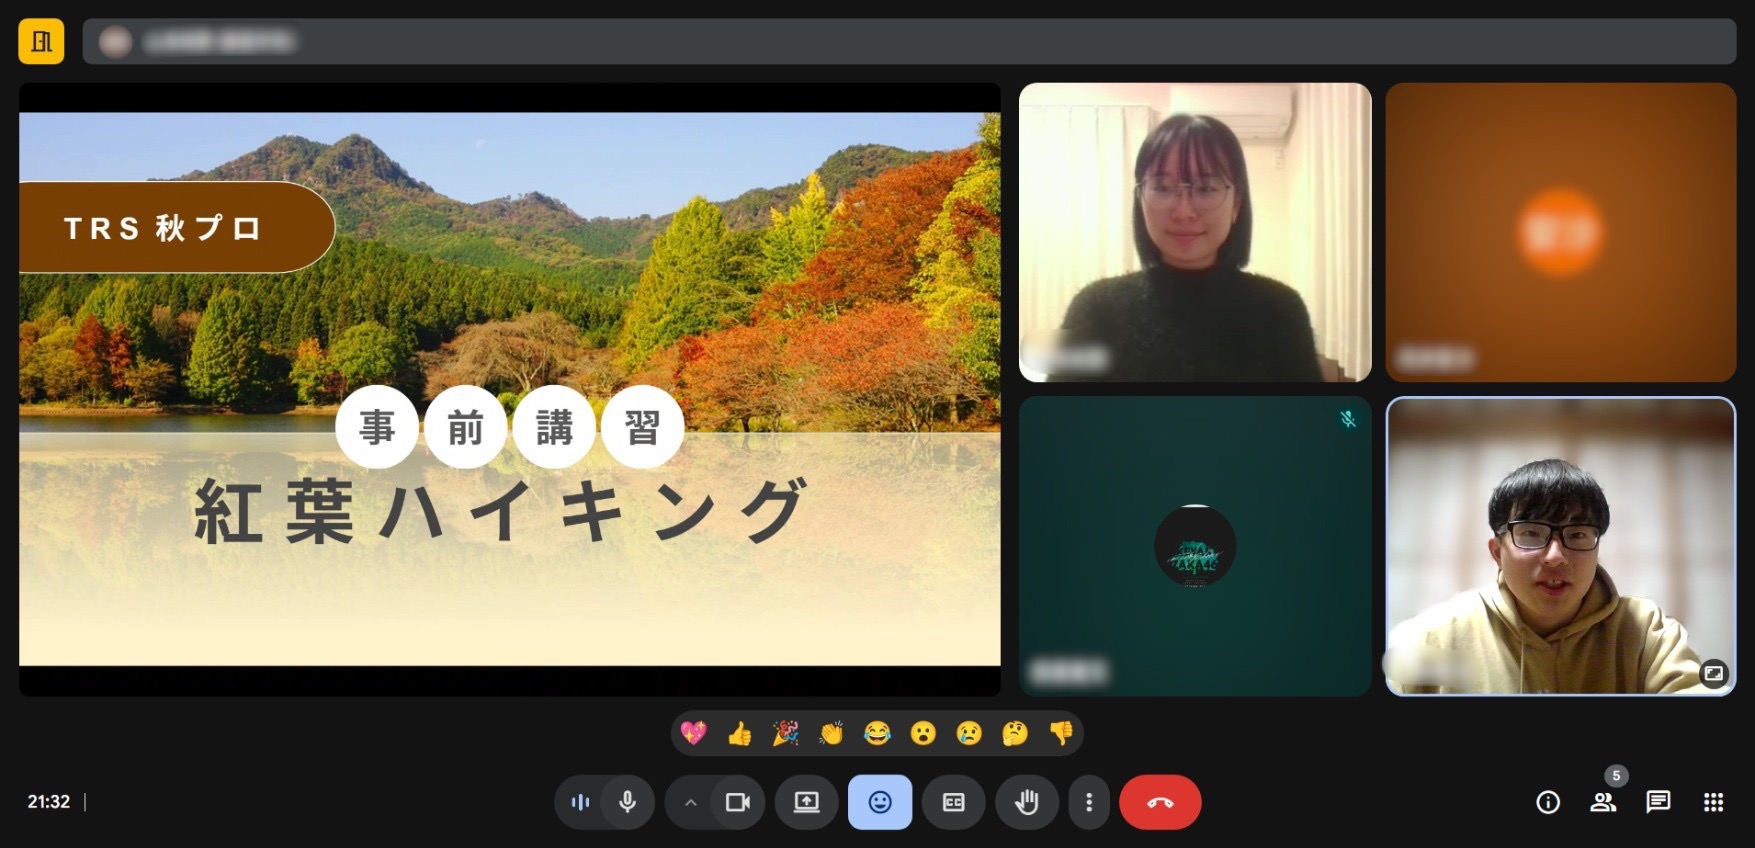
Task: Send the thumbs down reaction
Action: point(1061,734)
